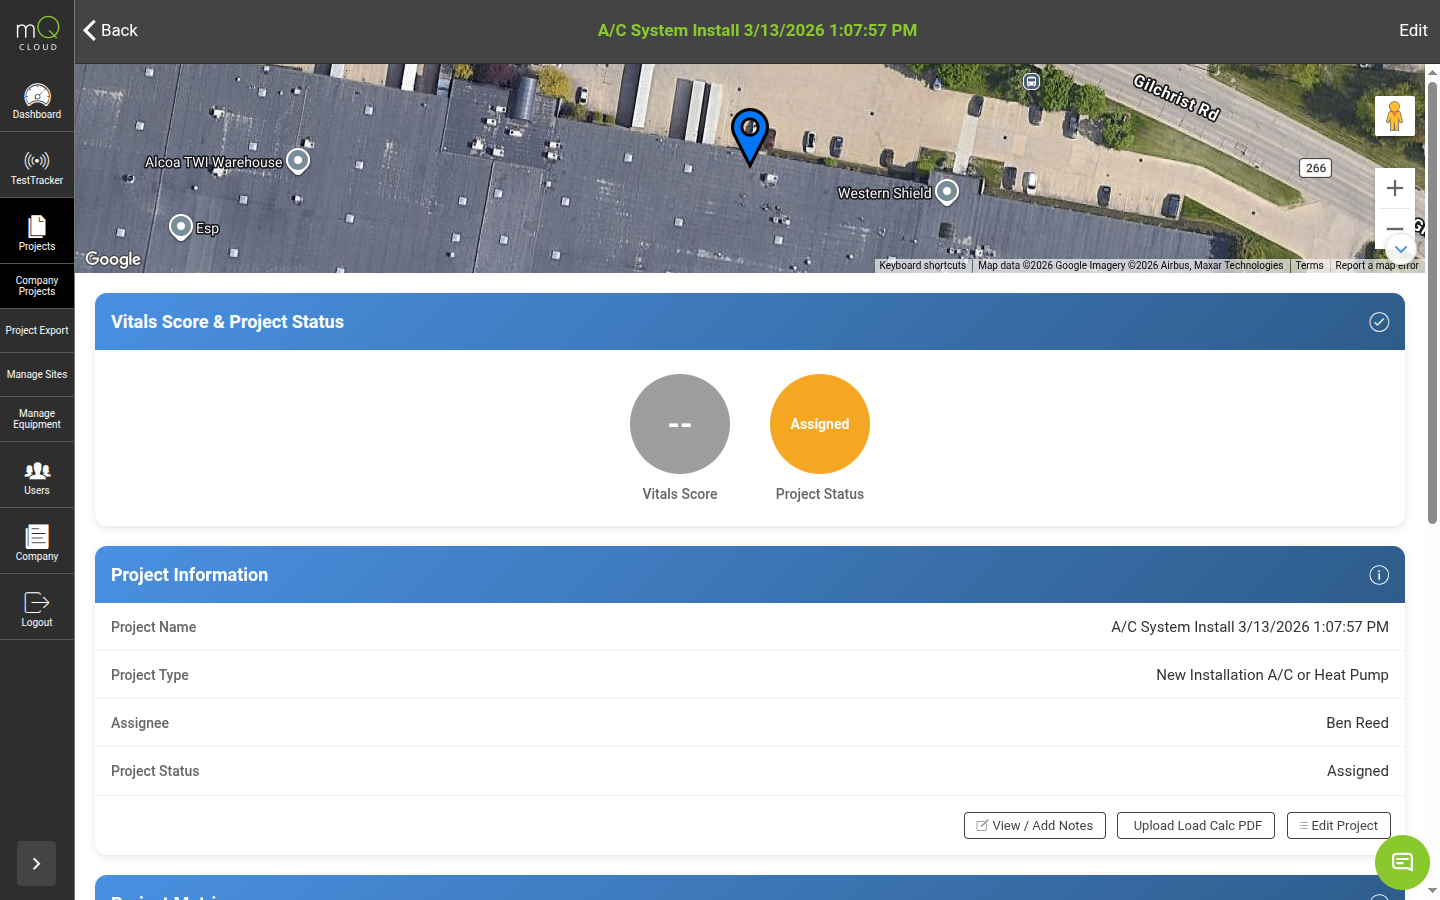This screenshot has width=1440, height=900.
Task: Open the Company page icon
Action: click(x=37, y=535)
